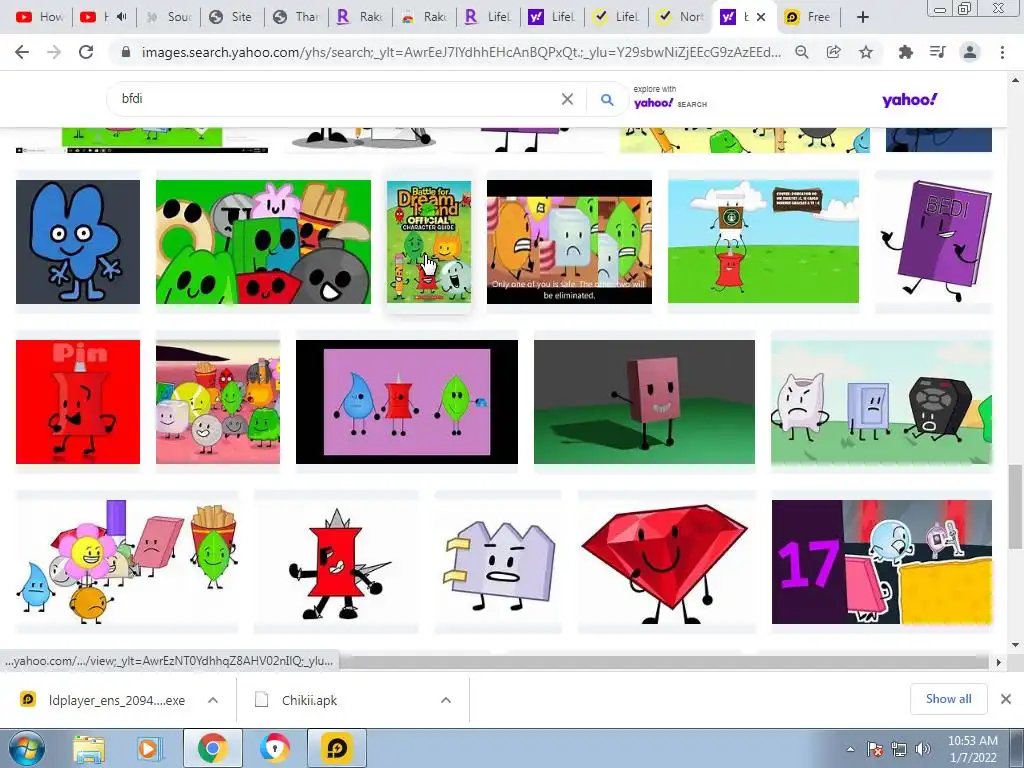The width and height of the screenshot is (1024, 768).
Task: Bookmark this page with the star
Action: coord(866,52)
